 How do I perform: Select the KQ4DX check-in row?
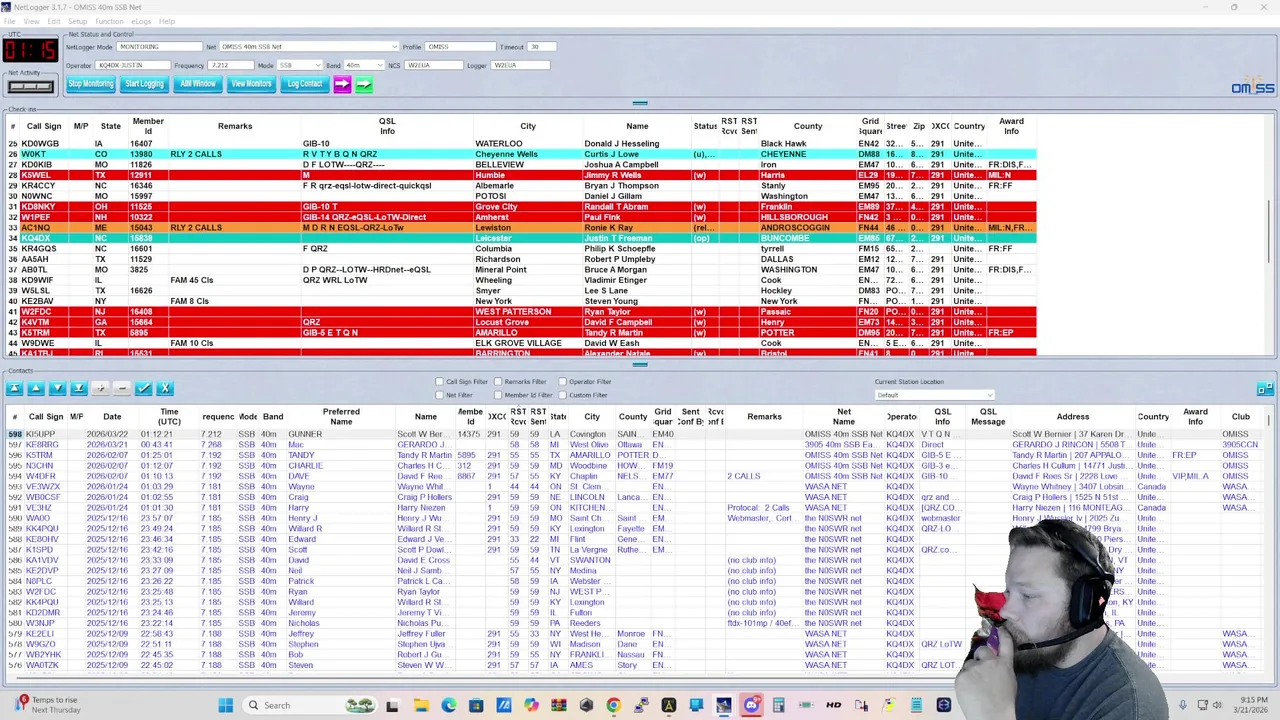tap(520, 238)
